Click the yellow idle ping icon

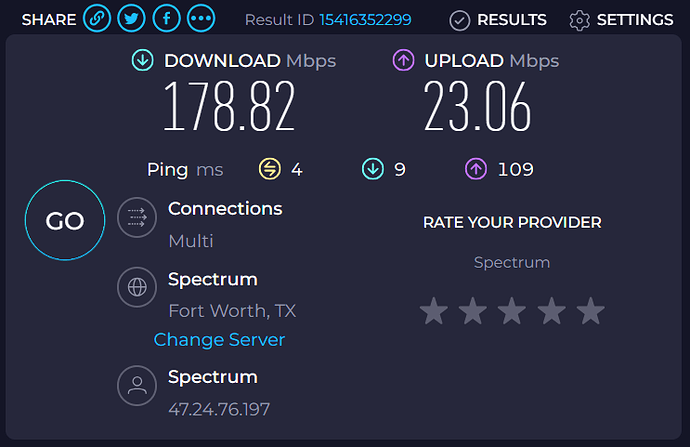click(x=269, y=169)
